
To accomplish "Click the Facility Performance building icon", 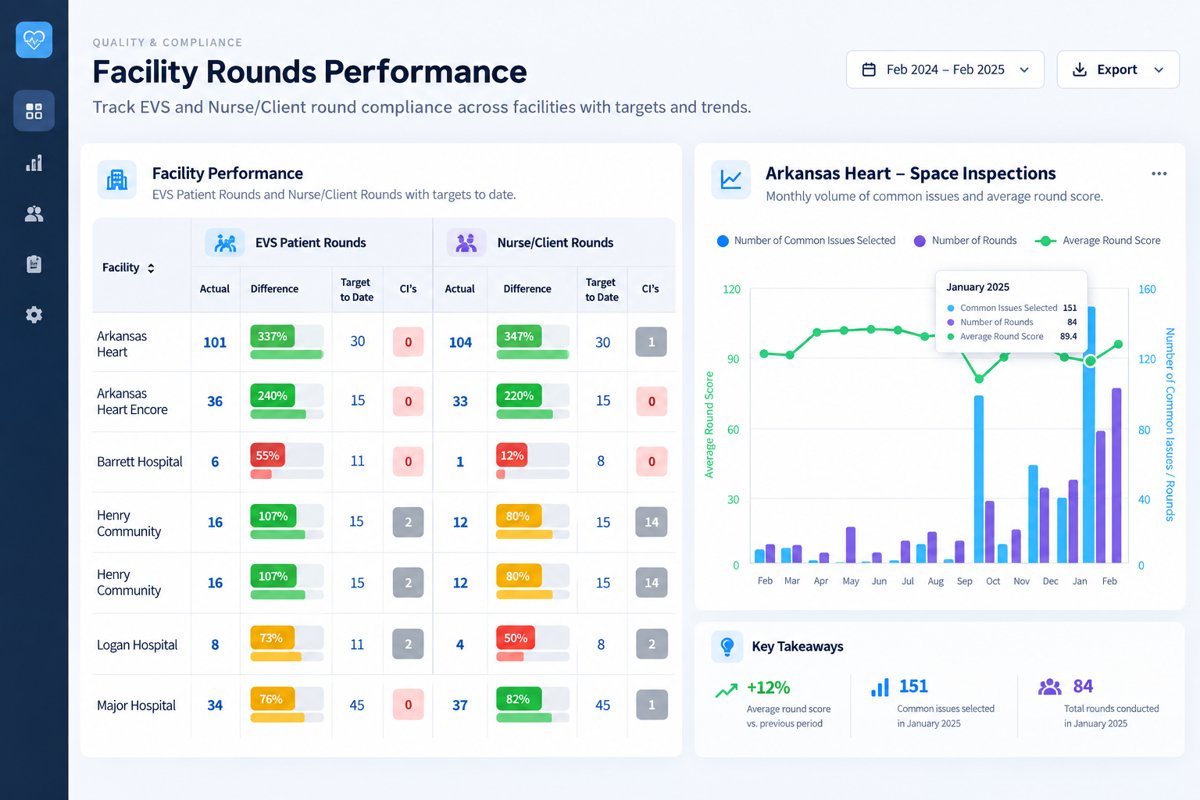I will (x=117, y=180).
